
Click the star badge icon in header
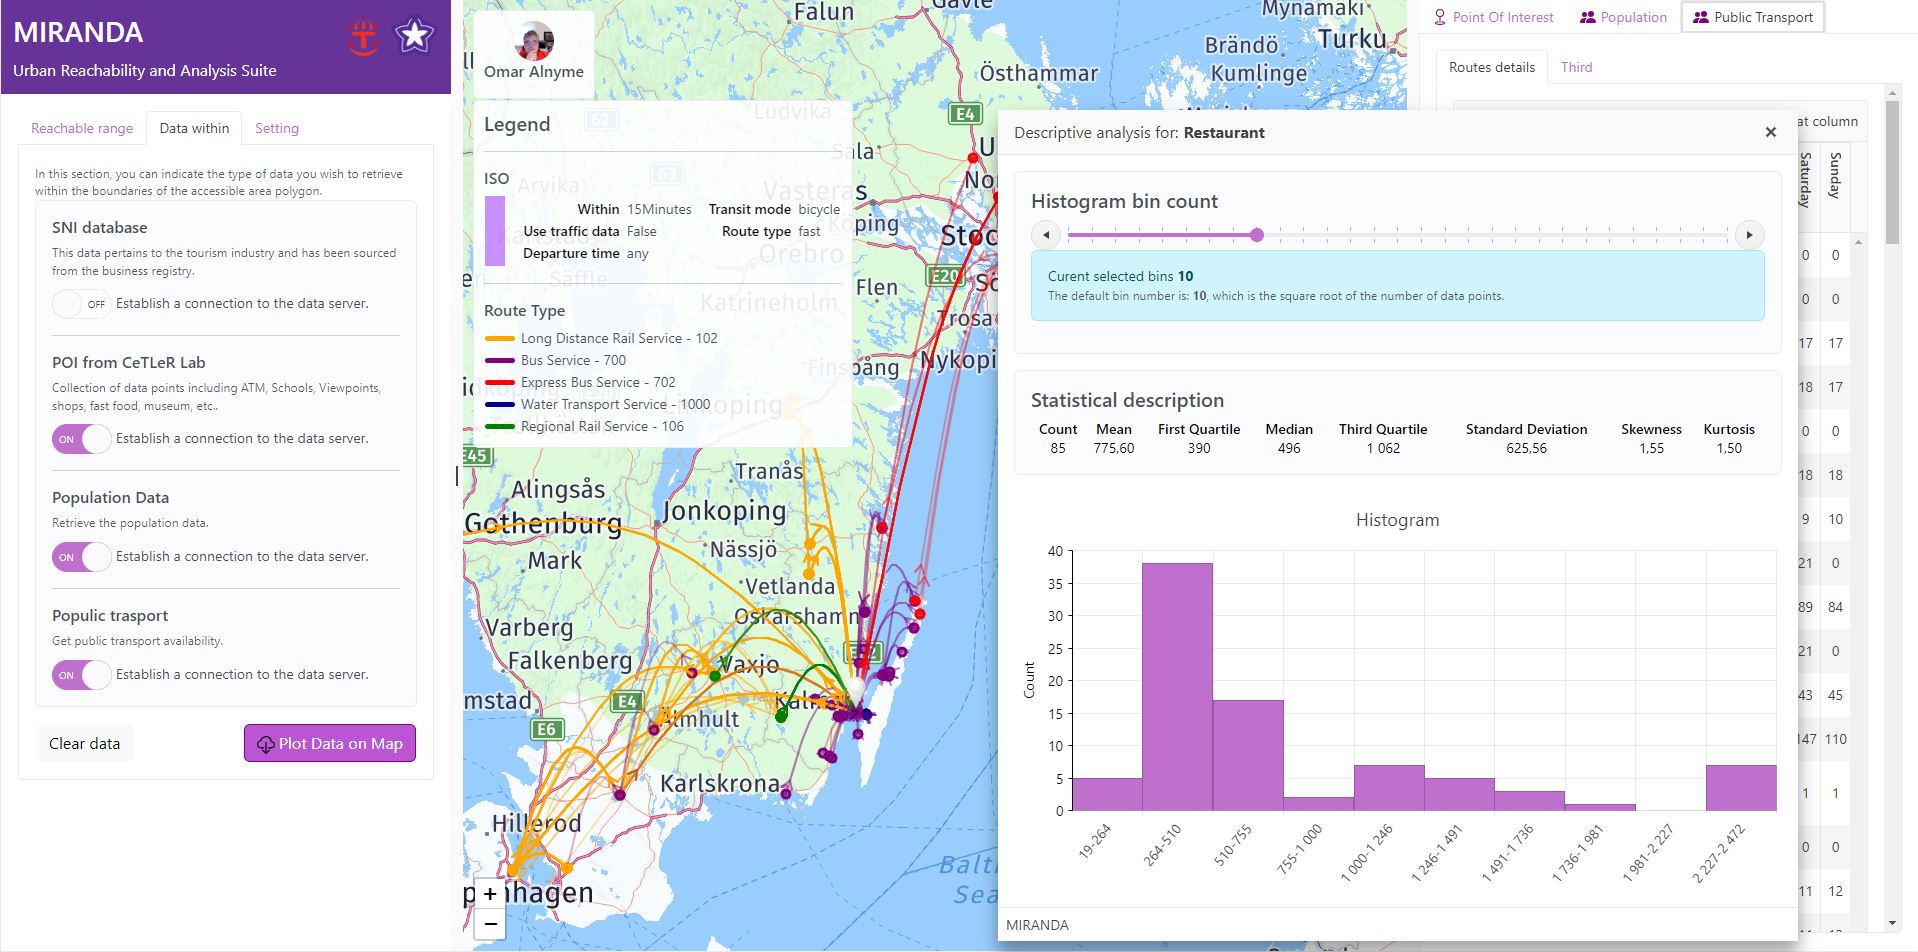414,36
